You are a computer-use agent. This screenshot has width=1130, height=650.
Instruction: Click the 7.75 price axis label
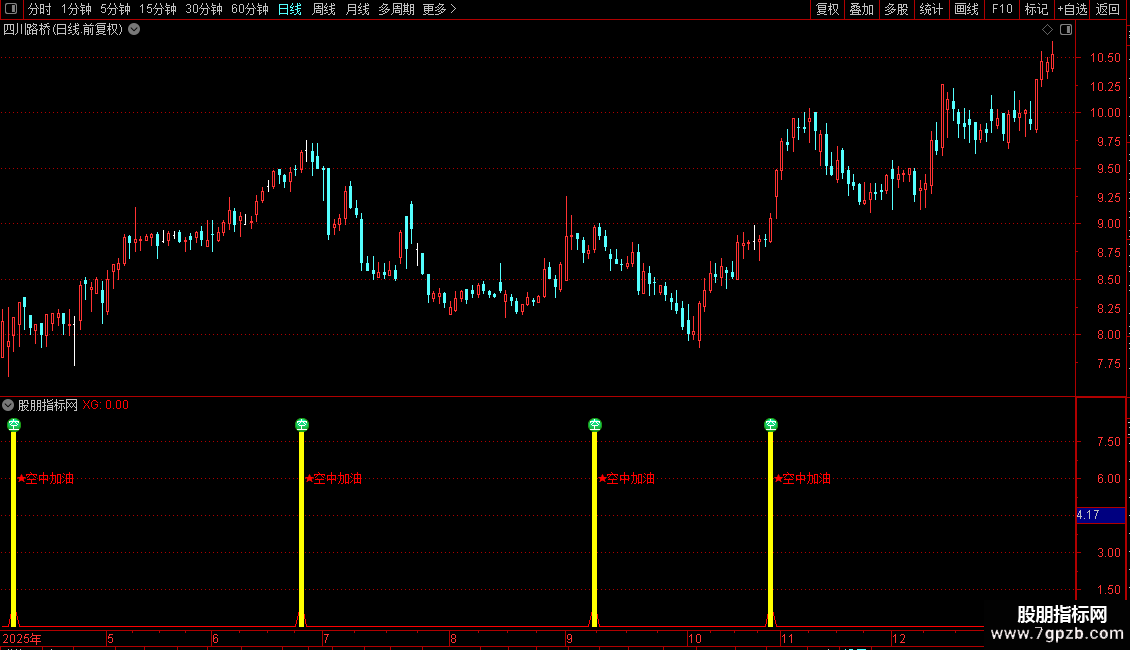point(1108,364)
